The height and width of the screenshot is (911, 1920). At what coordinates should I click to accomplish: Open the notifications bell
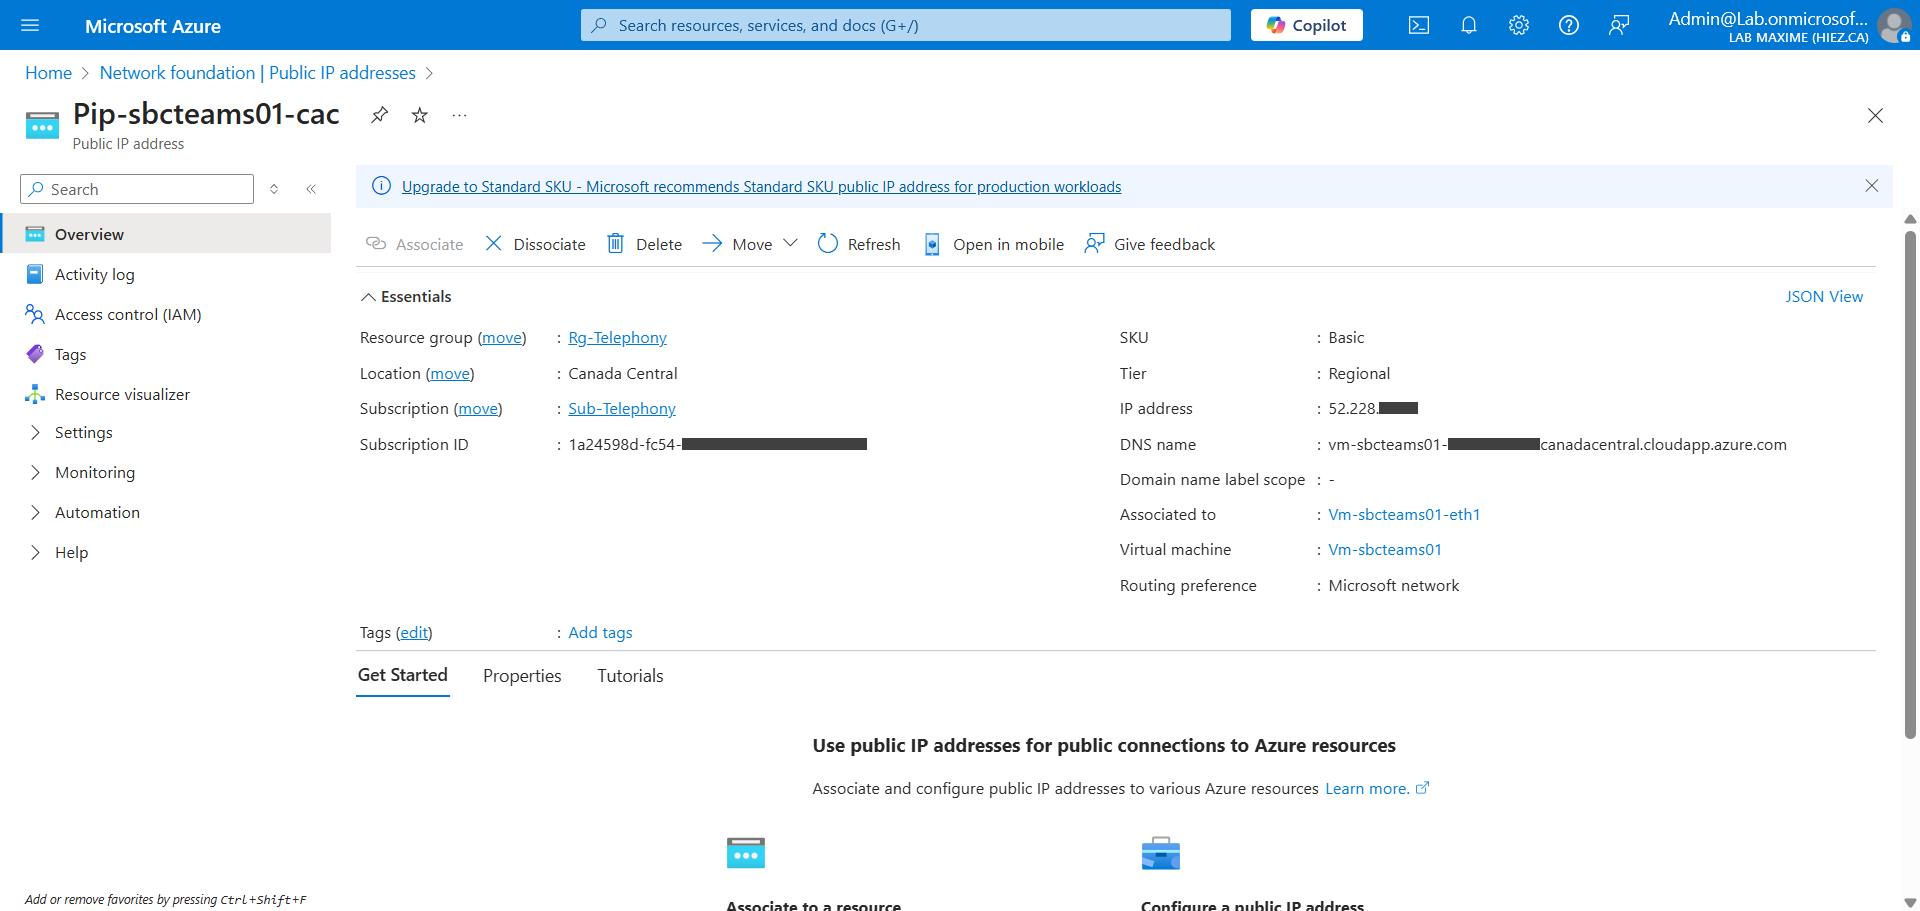coord(1468,26)
